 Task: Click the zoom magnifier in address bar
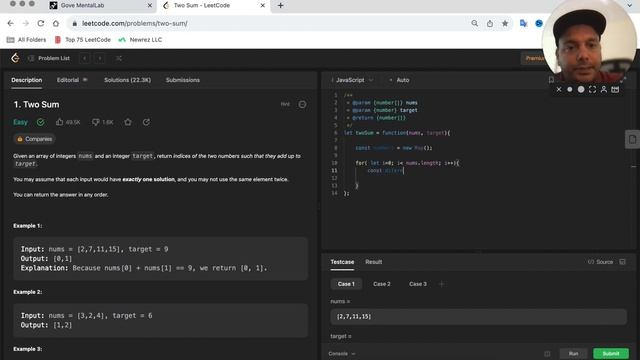point(475,23)
